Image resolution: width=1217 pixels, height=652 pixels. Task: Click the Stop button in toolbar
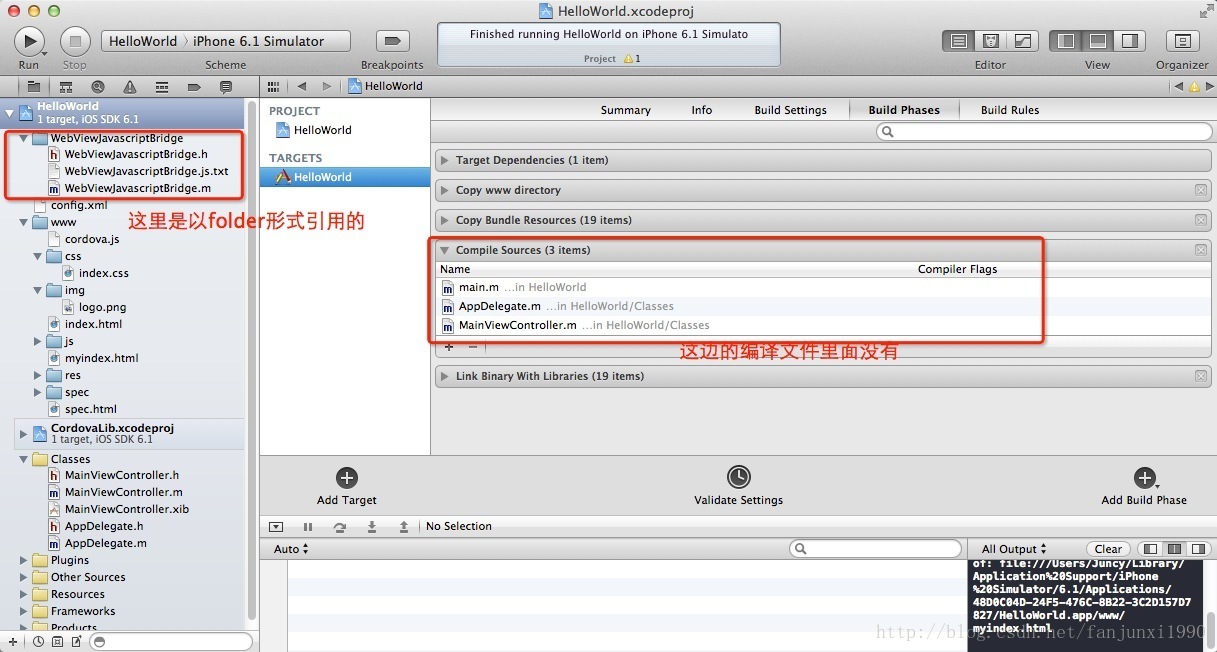[75, 41]
